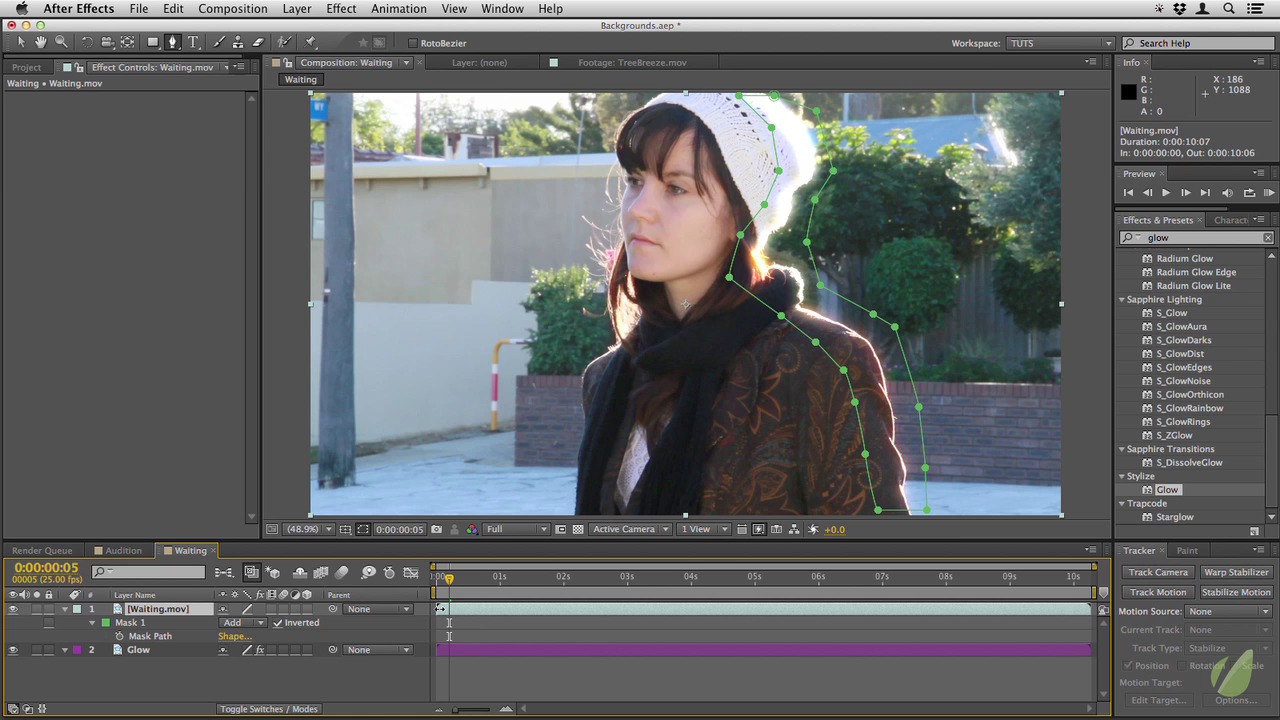Select the Hand tool

(x=41, y=42)
